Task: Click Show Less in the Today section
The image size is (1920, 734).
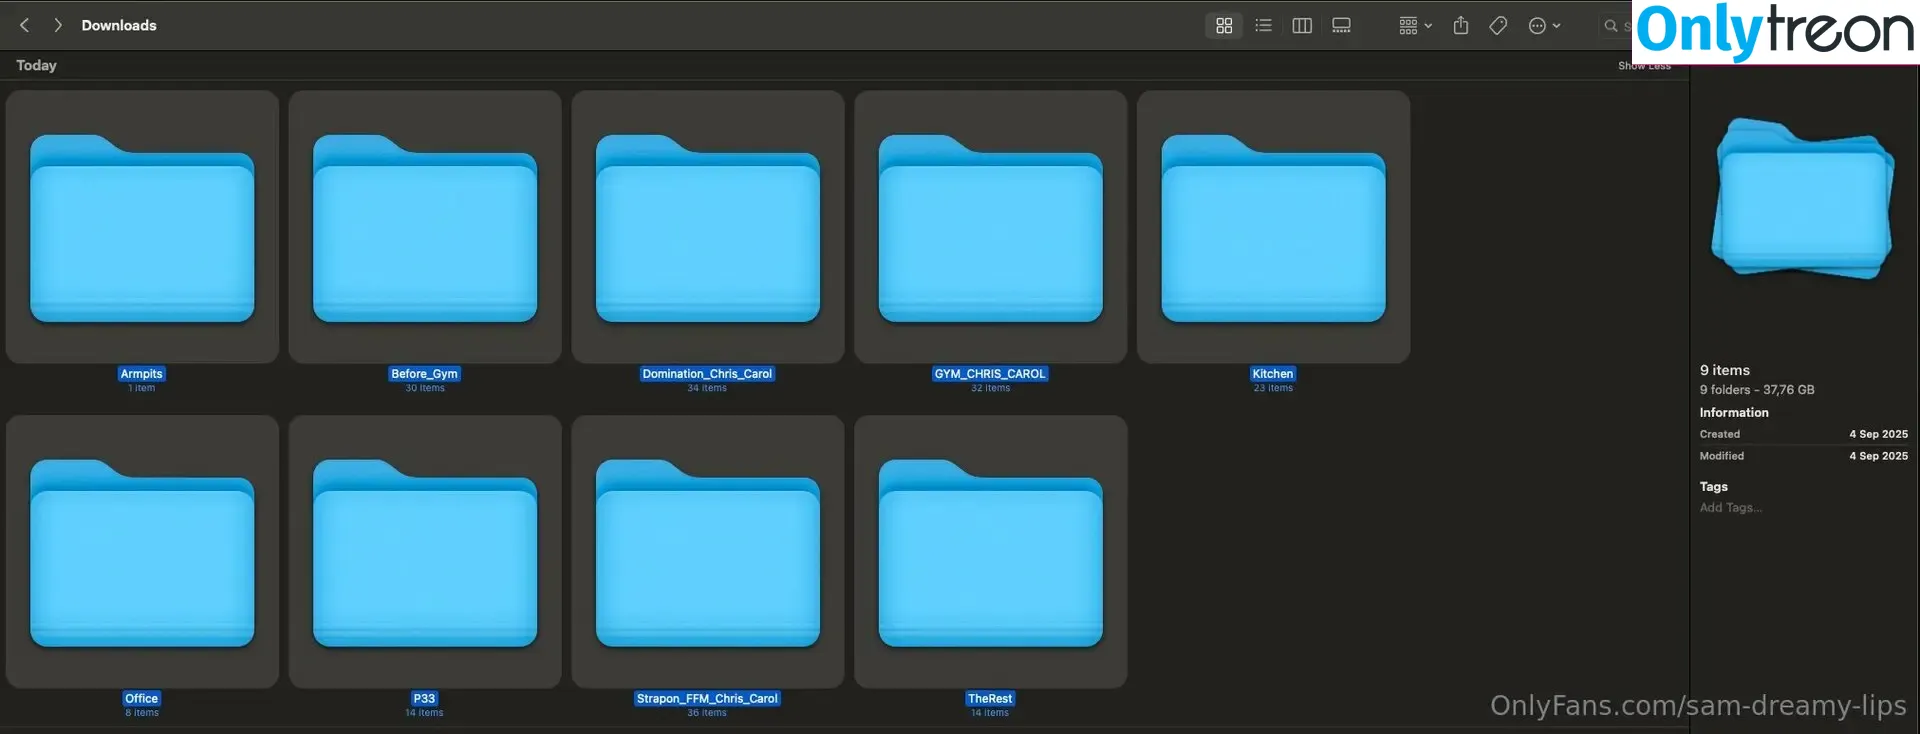Action: (x=1644, y=66)
